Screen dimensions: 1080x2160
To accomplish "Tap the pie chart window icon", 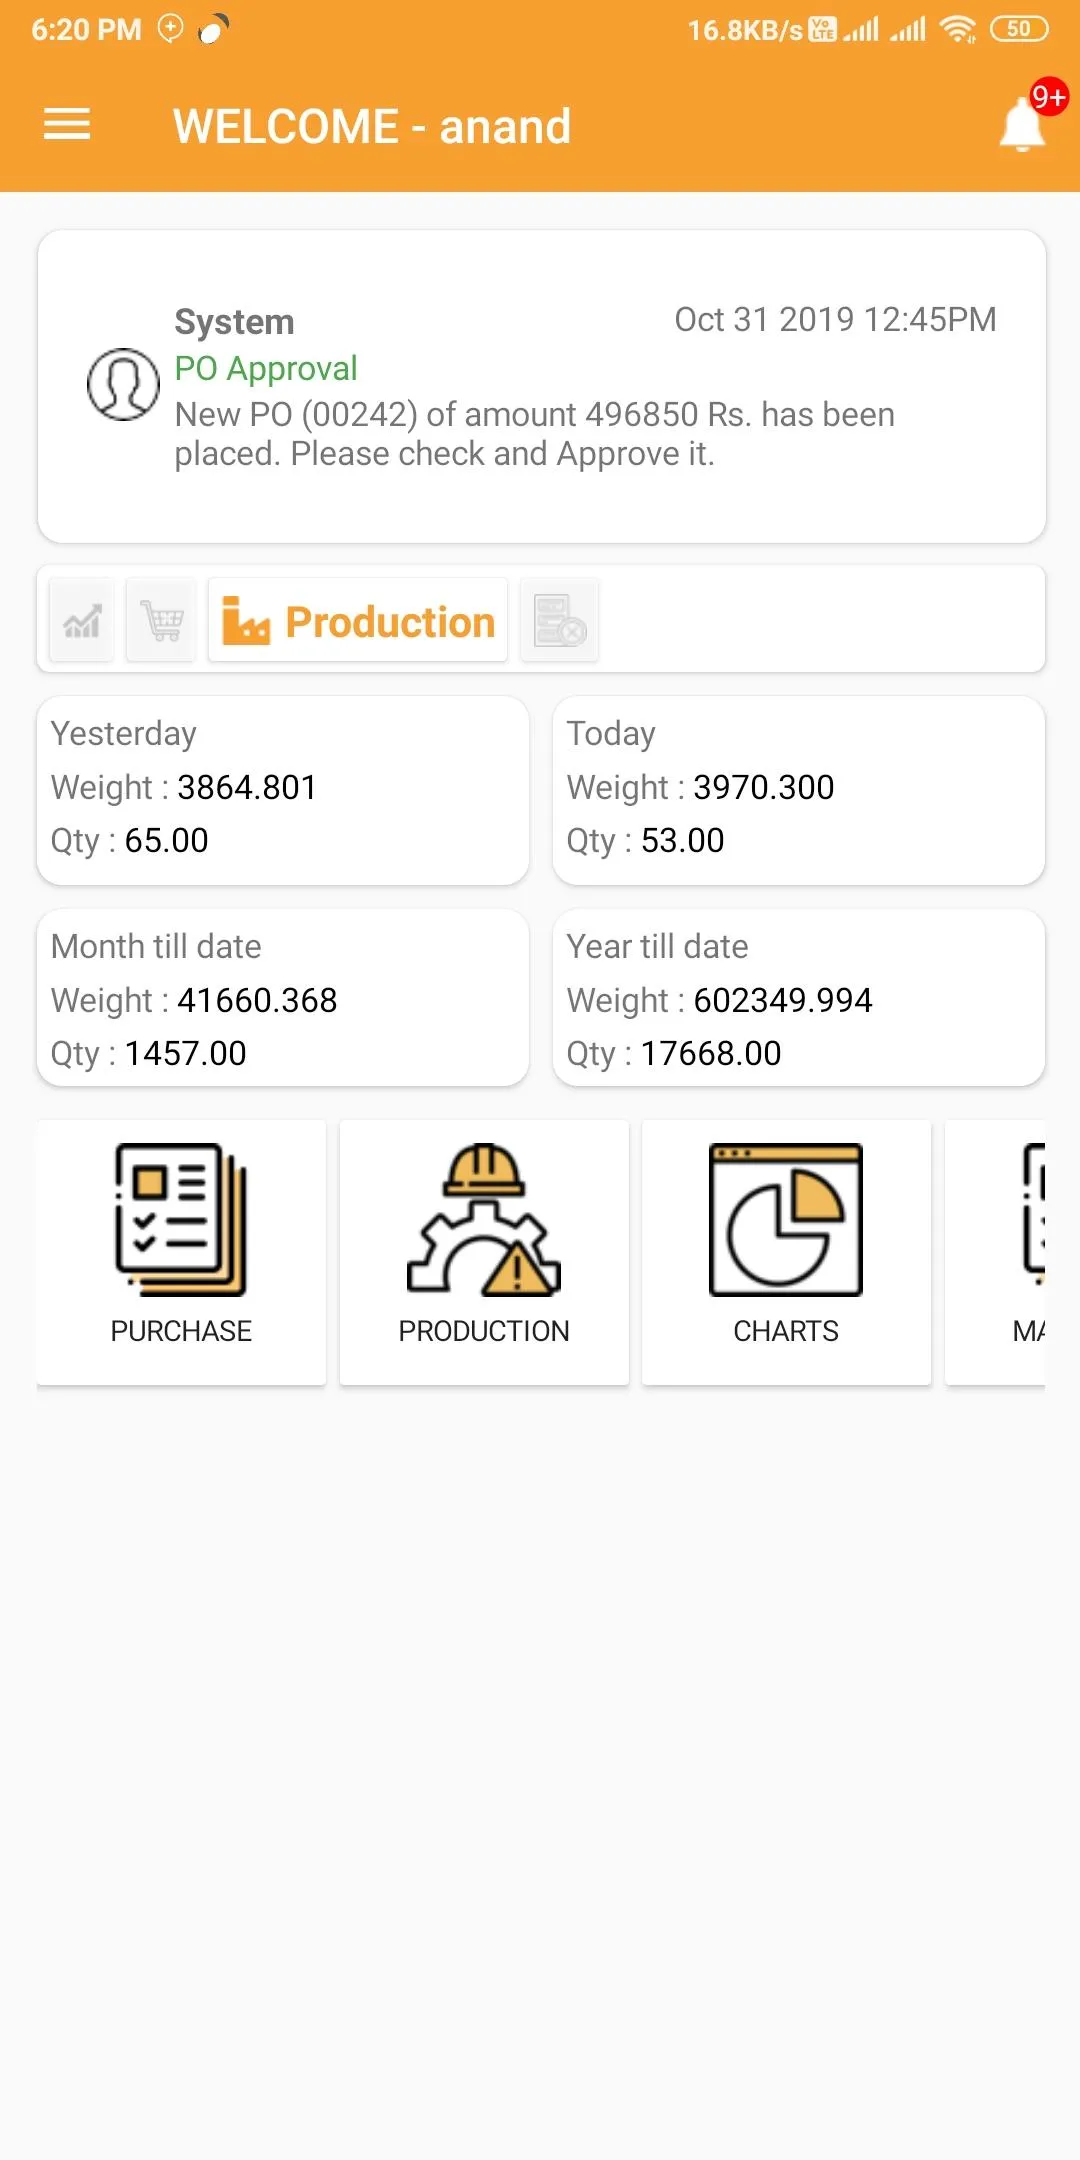I will pos(786,1220).
